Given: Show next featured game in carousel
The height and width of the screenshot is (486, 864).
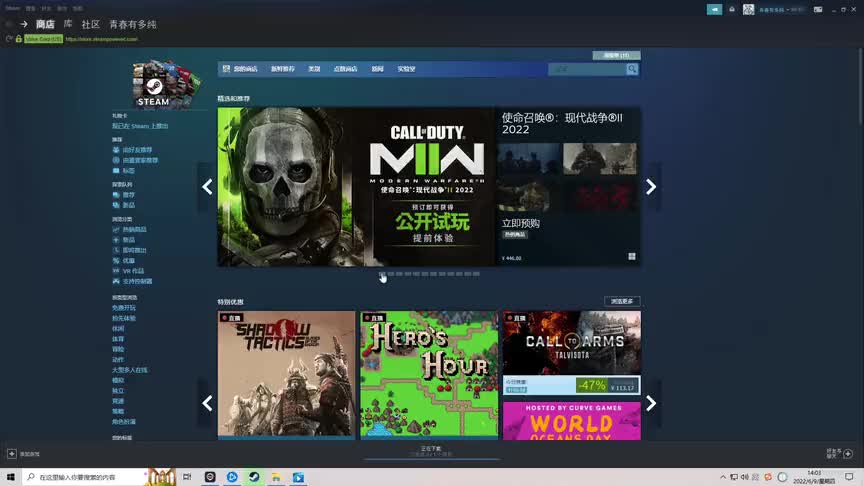Looking at the screenshot, I should coord(651,186).
